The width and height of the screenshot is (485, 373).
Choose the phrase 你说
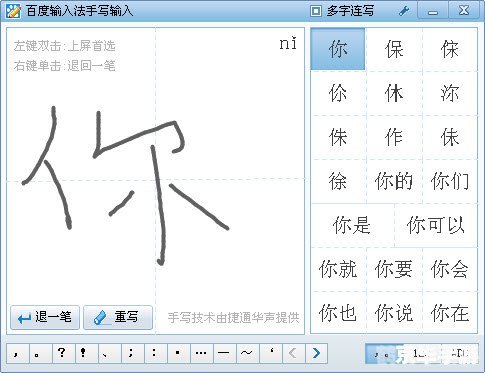pyautogui.click(x=394, y=313)
